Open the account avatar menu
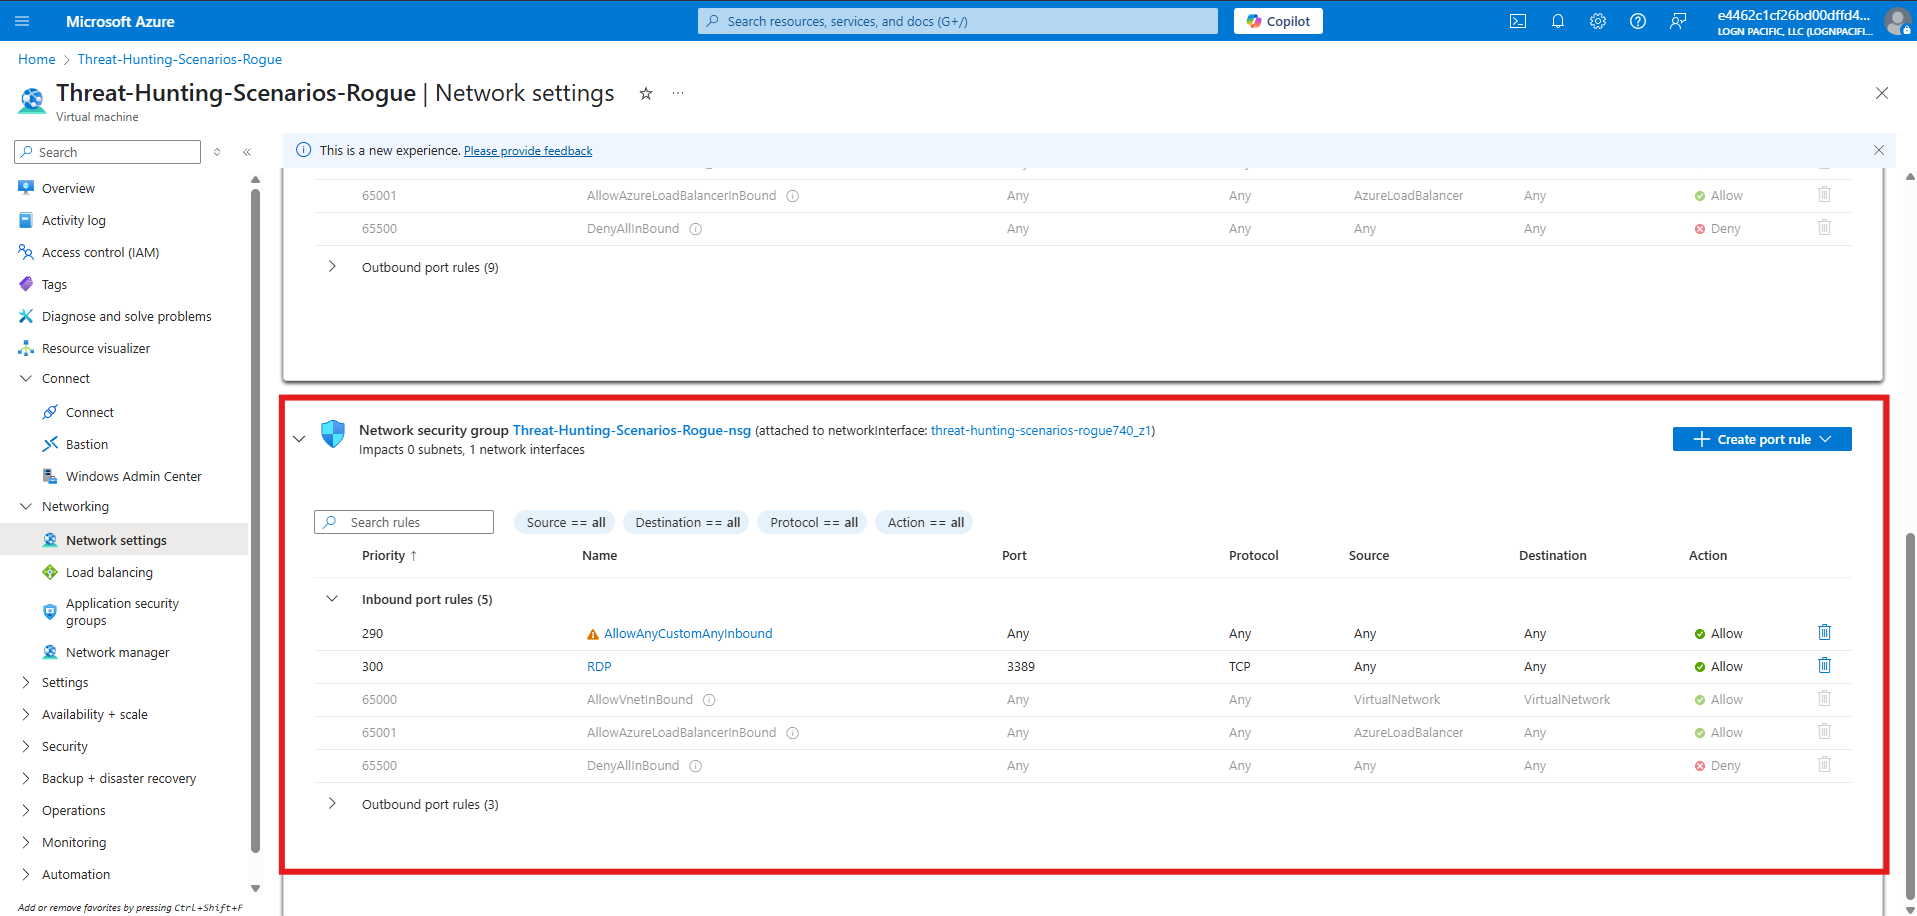This screenshot has height=916, width=1917. (x=1897, y=21)
